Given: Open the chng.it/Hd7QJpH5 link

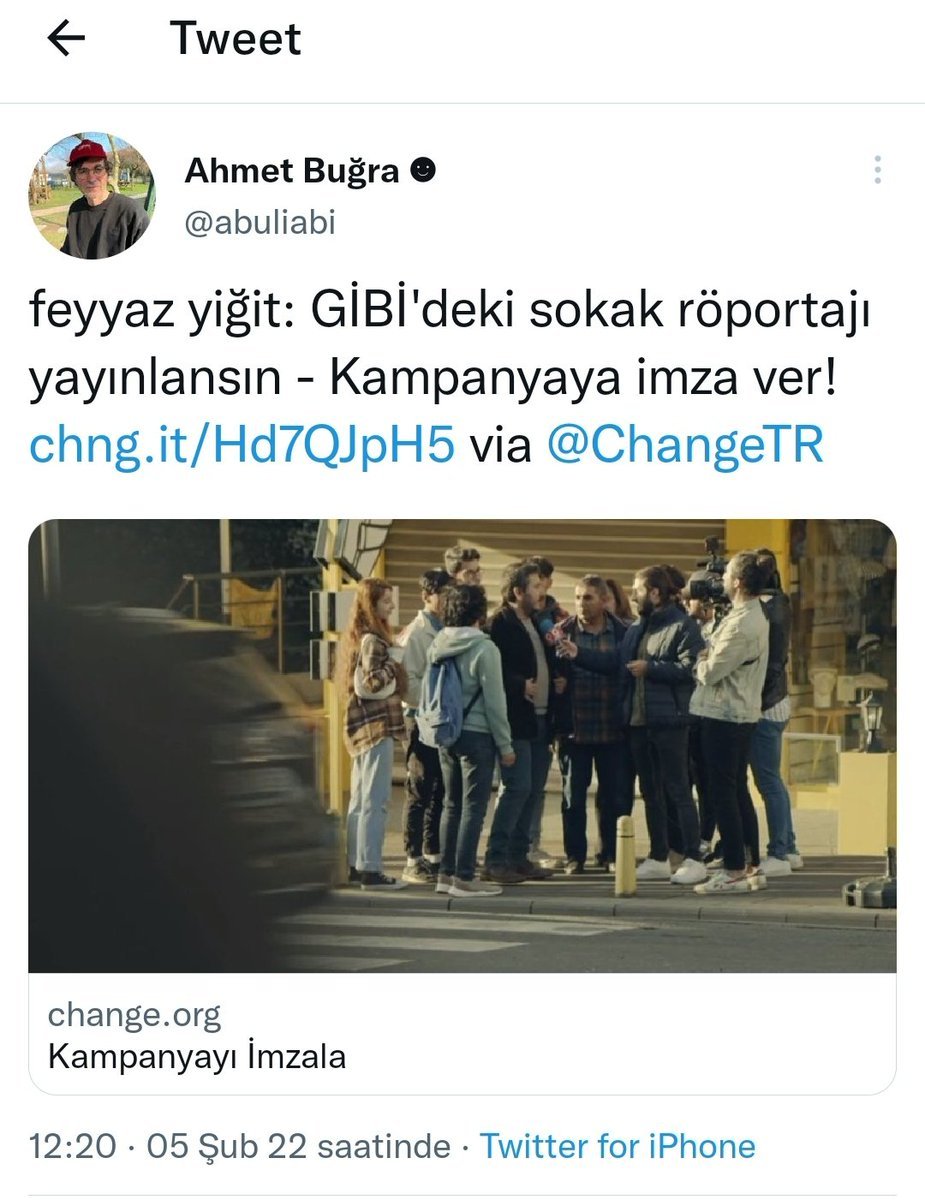Looking at the screenshot, I should (241, 445).
